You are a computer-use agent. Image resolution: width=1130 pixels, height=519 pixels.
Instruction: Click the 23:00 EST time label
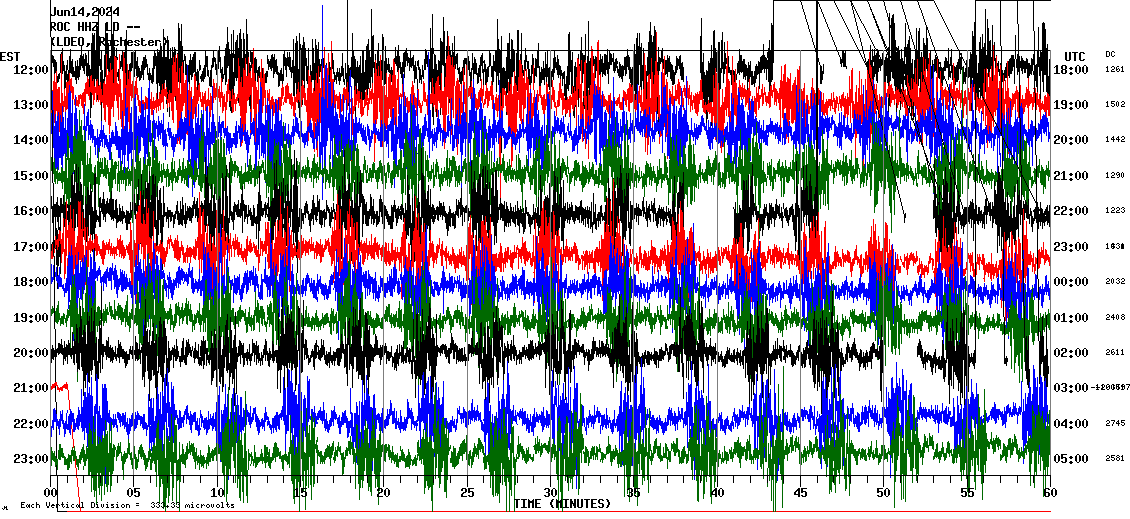point(30,459)
